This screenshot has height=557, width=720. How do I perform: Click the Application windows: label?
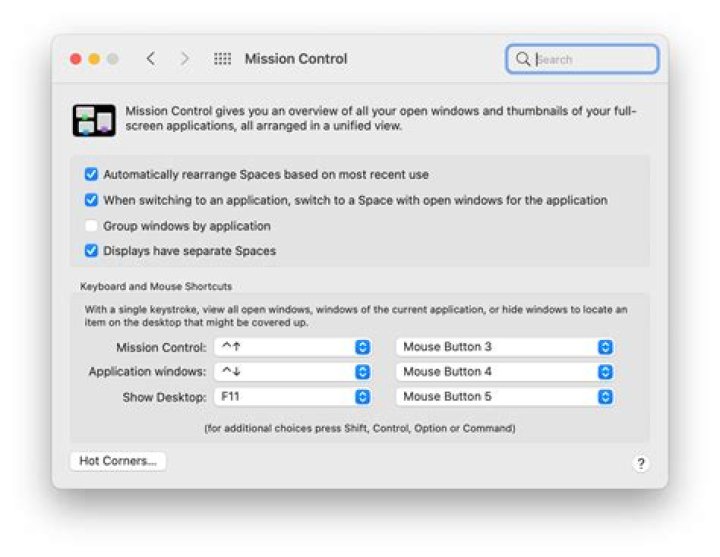click(147, 371)
